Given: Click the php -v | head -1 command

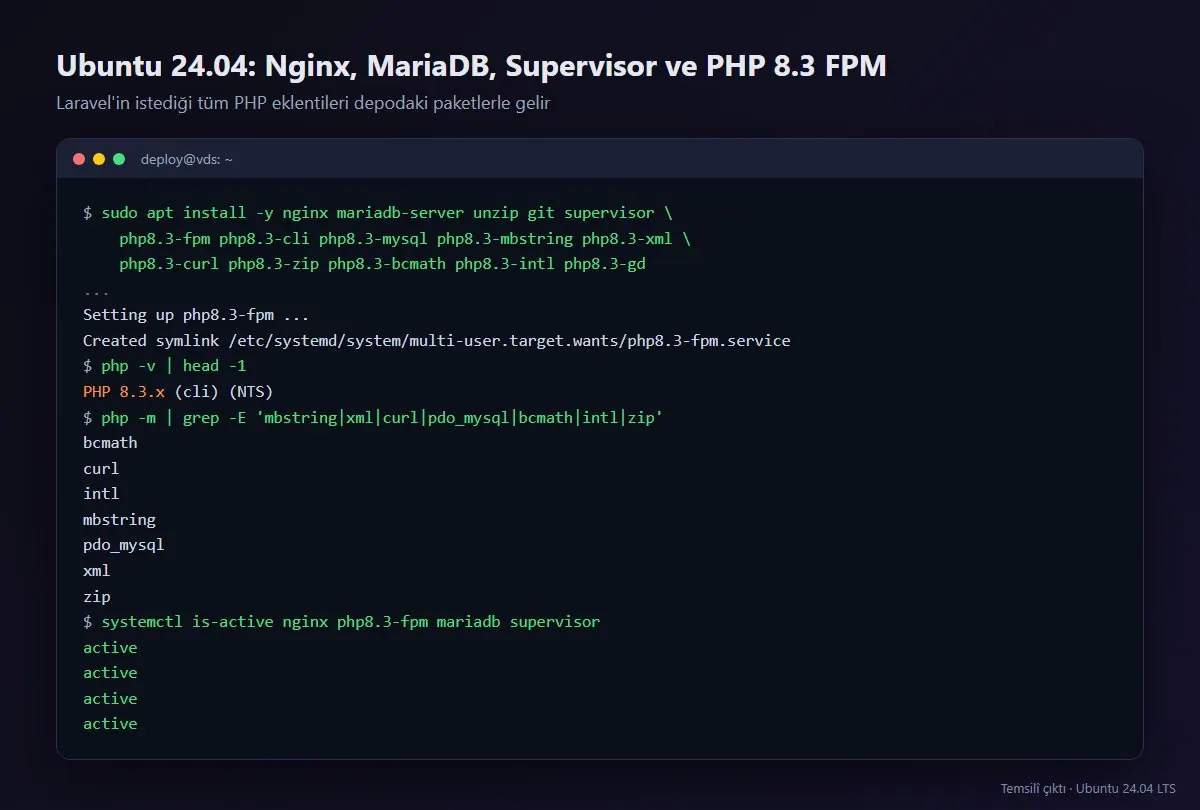Looking at the screenshot, I should click(165, 366).
